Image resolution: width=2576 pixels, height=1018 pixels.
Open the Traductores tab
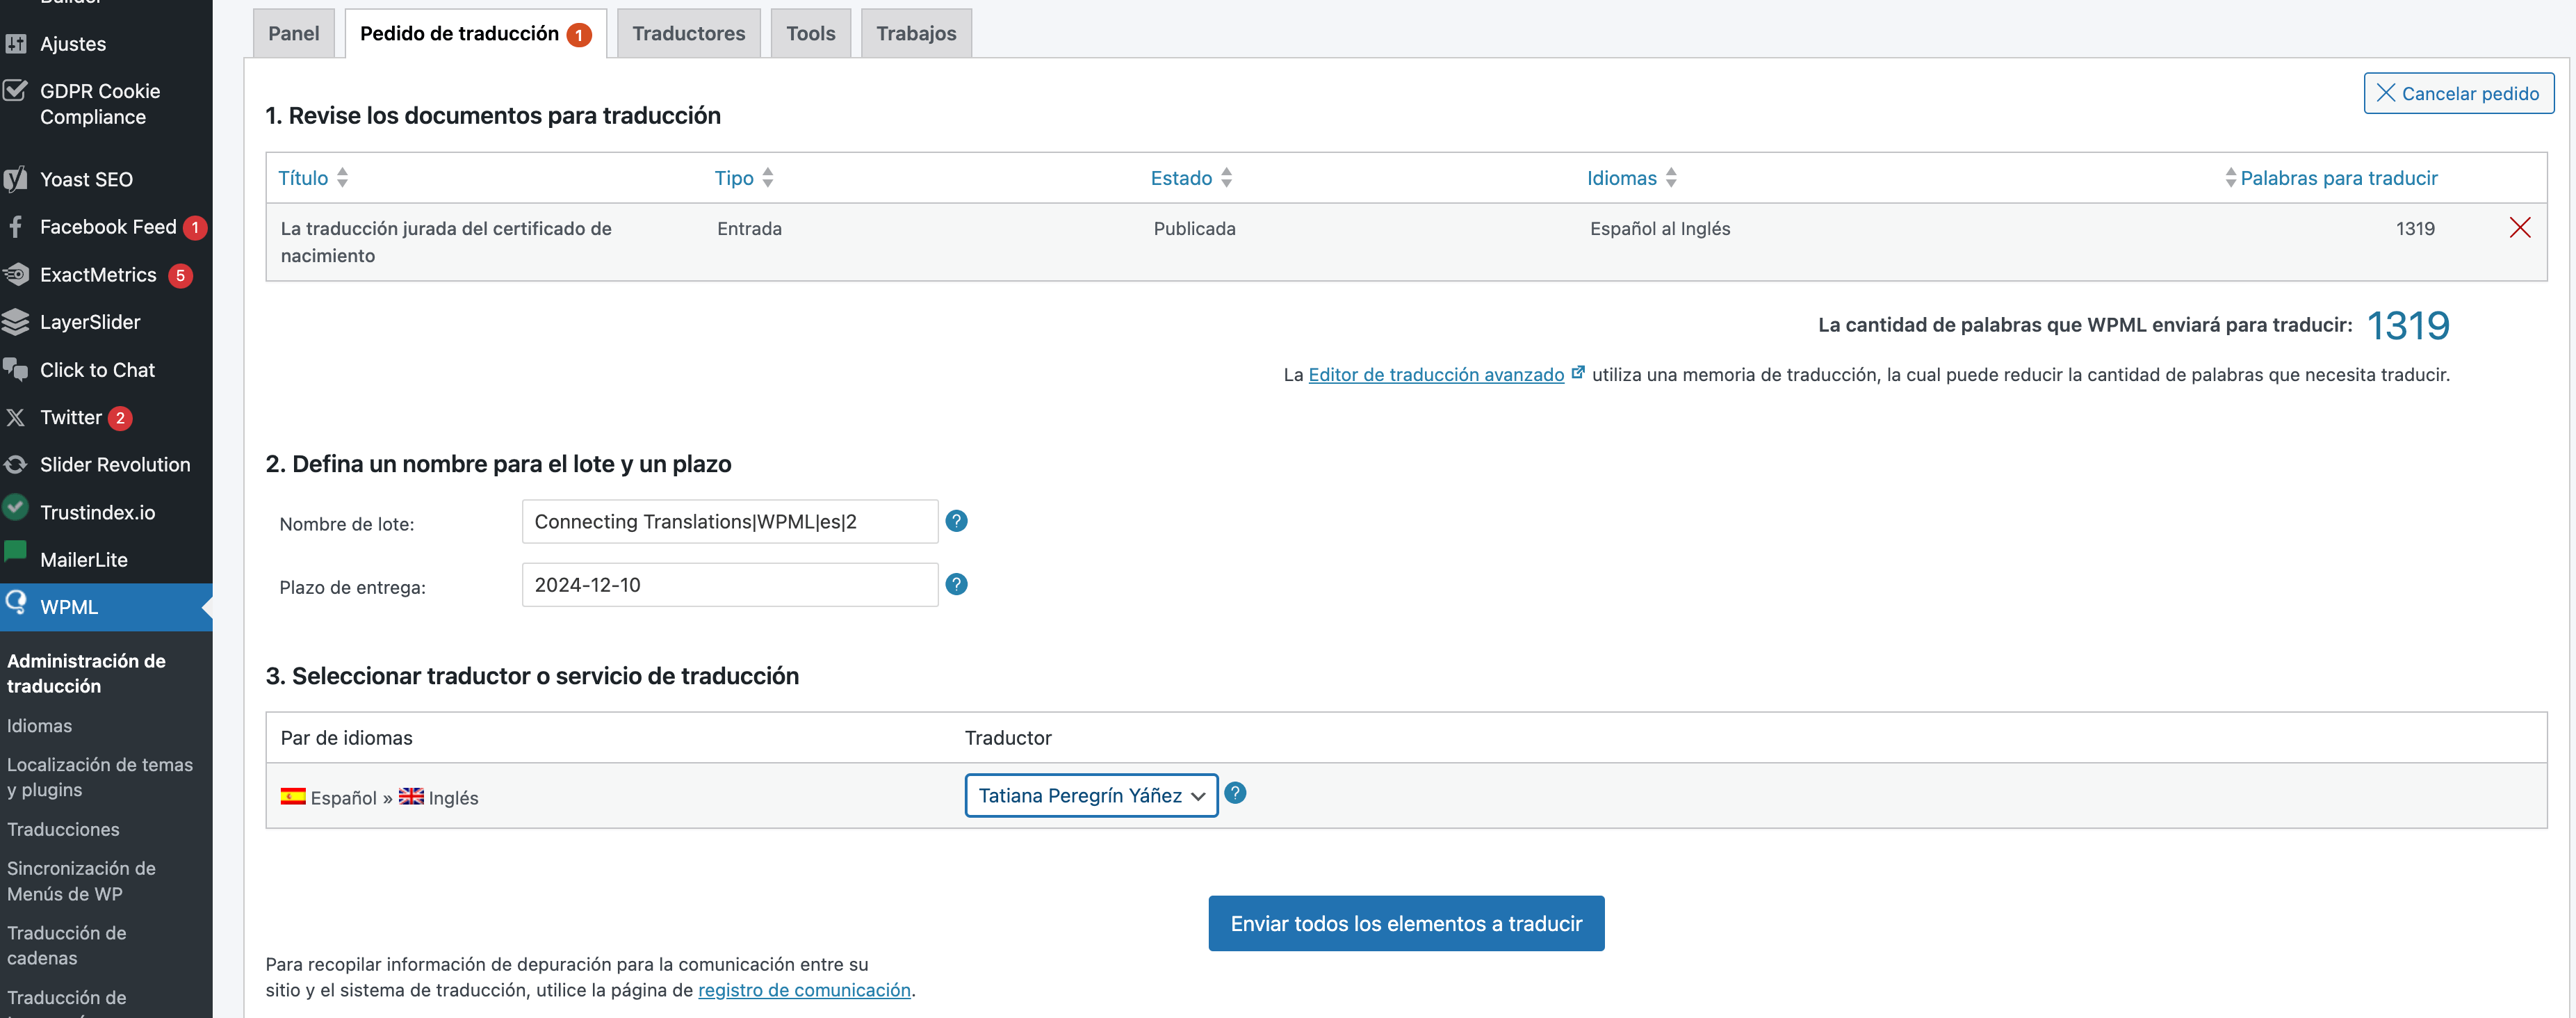tap(689, 34)
